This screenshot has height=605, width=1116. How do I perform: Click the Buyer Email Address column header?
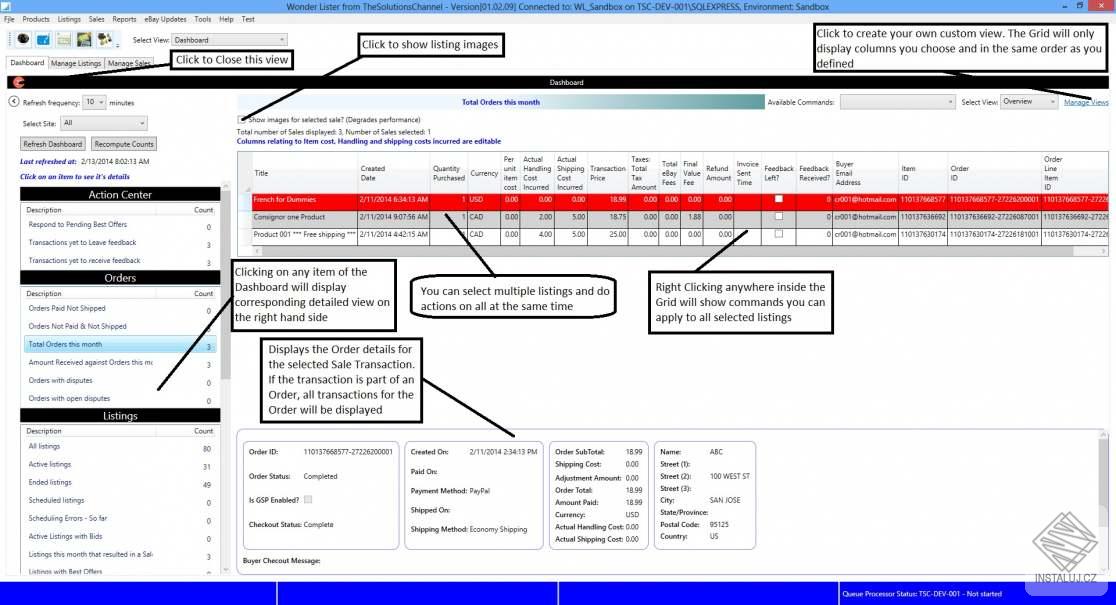pos(865,173)
